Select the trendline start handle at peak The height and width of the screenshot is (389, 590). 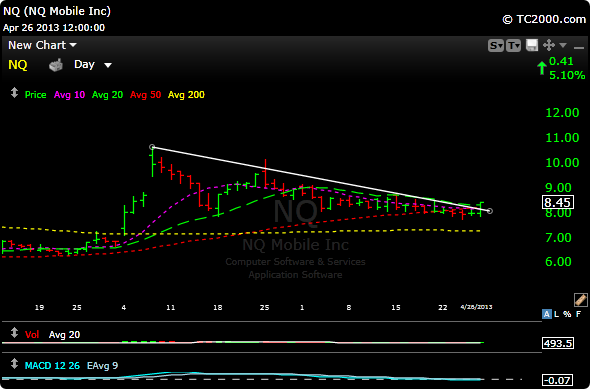tap(152, 147)
